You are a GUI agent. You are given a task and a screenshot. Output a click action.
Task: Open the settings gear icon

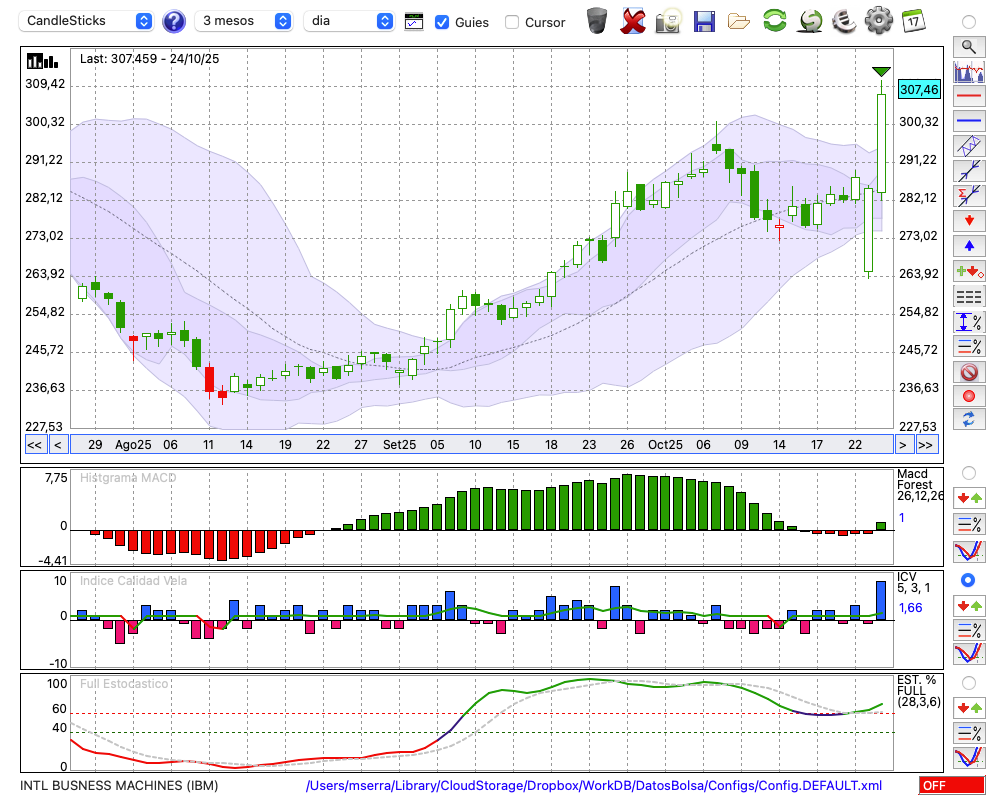[878, 20]
